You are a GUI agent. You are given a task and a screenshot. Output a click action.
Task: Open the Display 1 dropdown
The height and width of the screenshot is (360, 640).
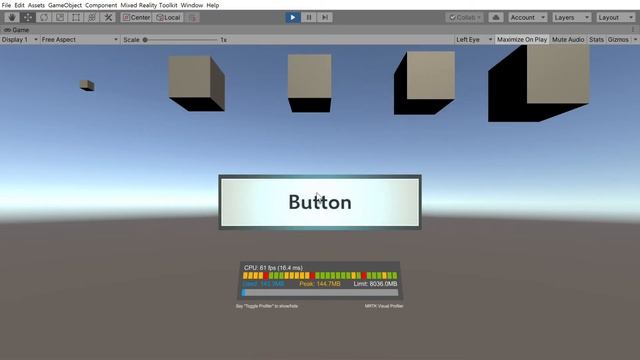(20, 40)
